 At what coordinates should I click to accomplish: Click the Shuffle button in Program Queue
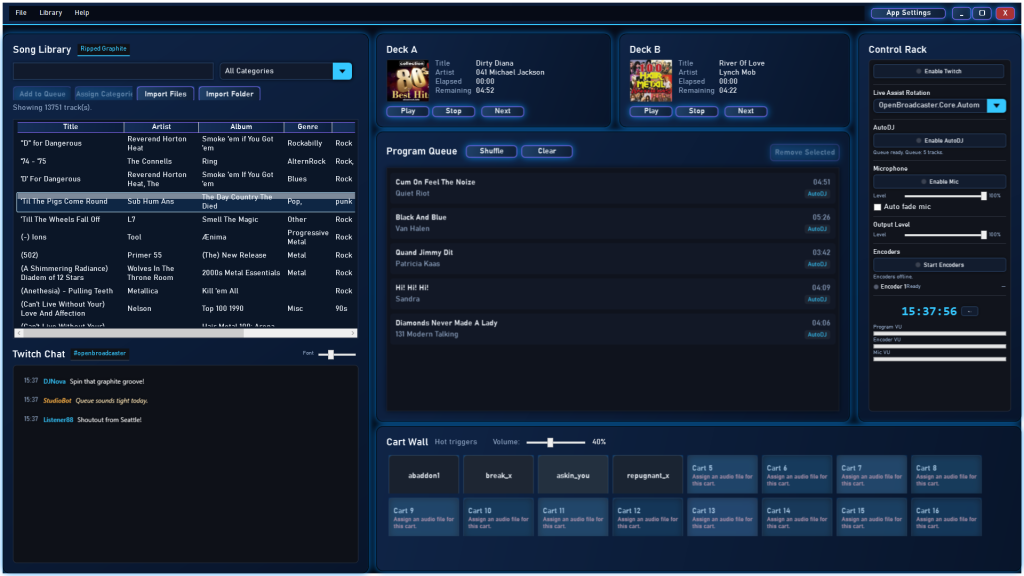[491, 152]
